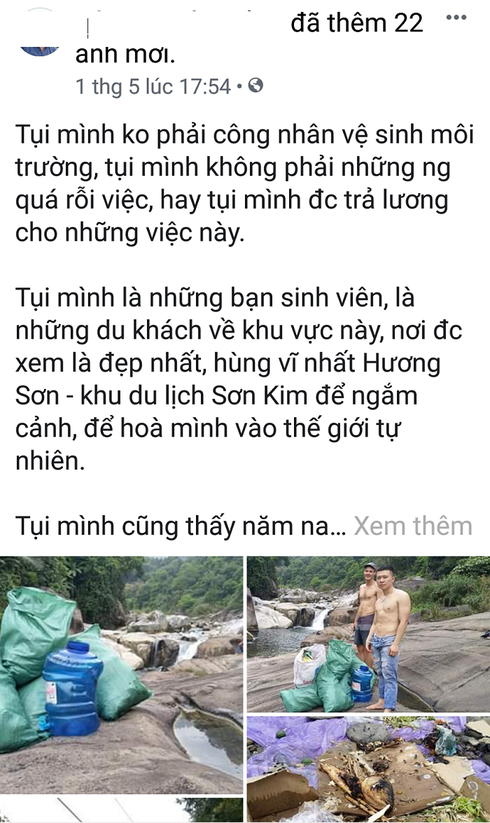The width and height of the screenshot is (490, 823).
Task: Click first paragraph starting "Tụi mình ko phải"
Action: (244, 184)
